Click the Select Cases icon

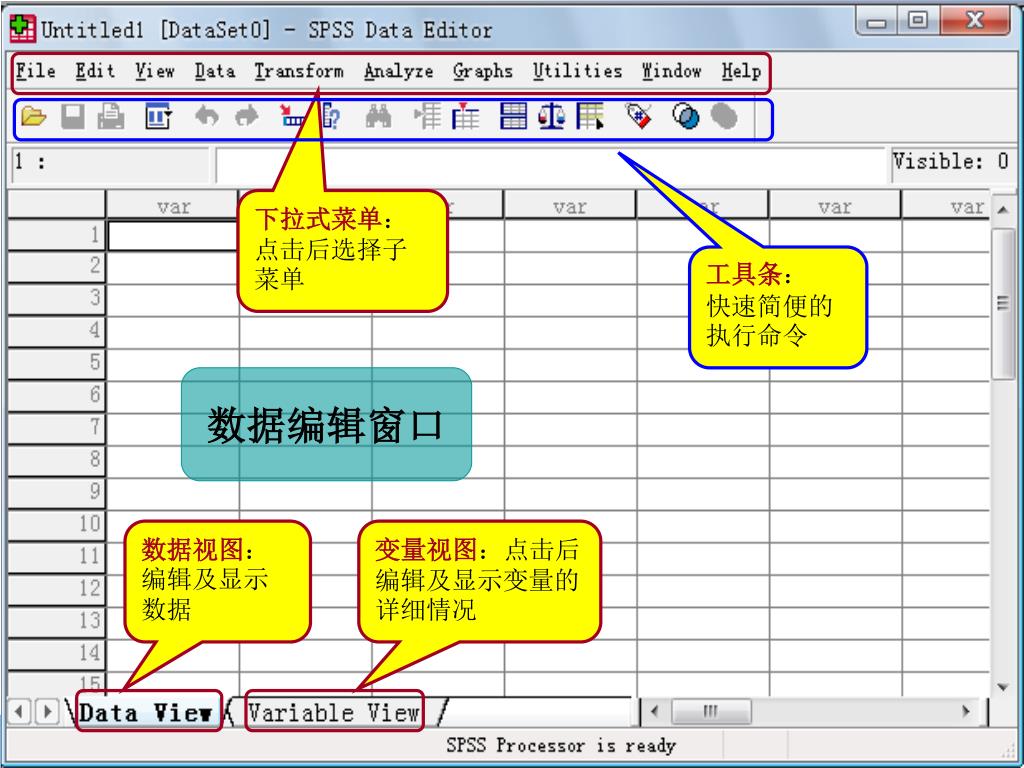click(590, 117)
